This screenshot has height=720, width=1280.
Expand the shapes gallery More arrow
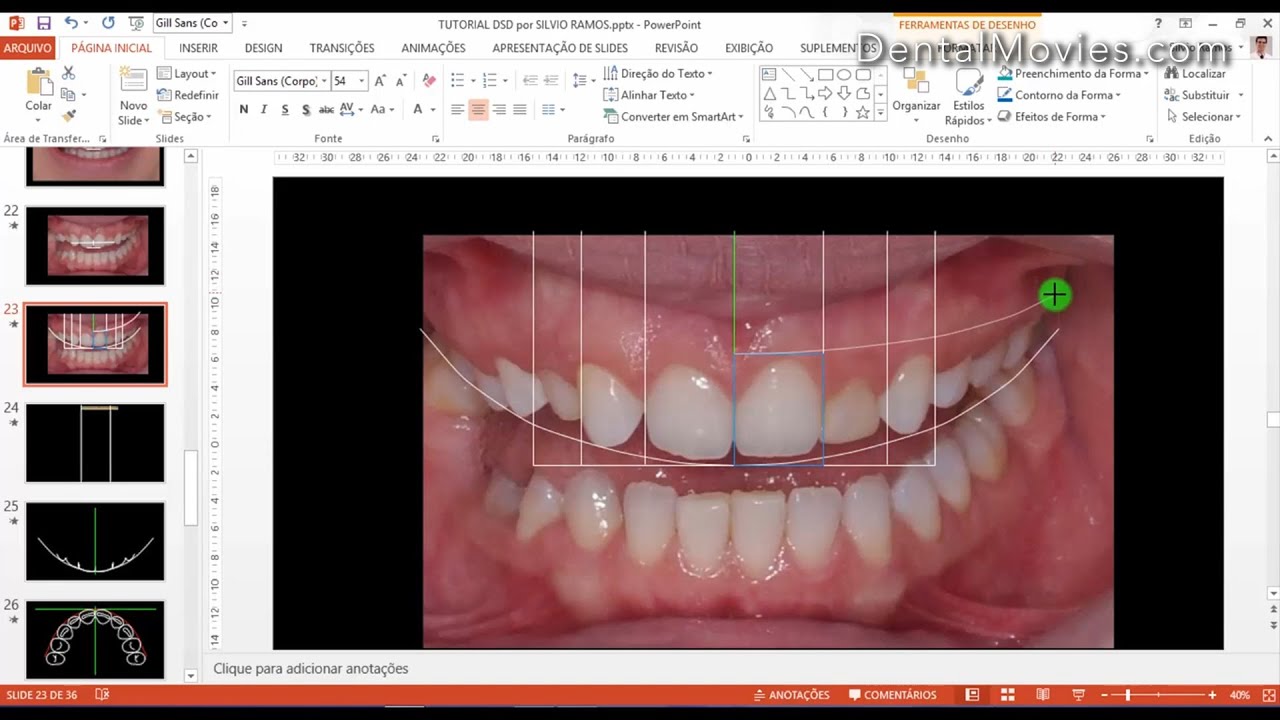click(x=881, y=114)
